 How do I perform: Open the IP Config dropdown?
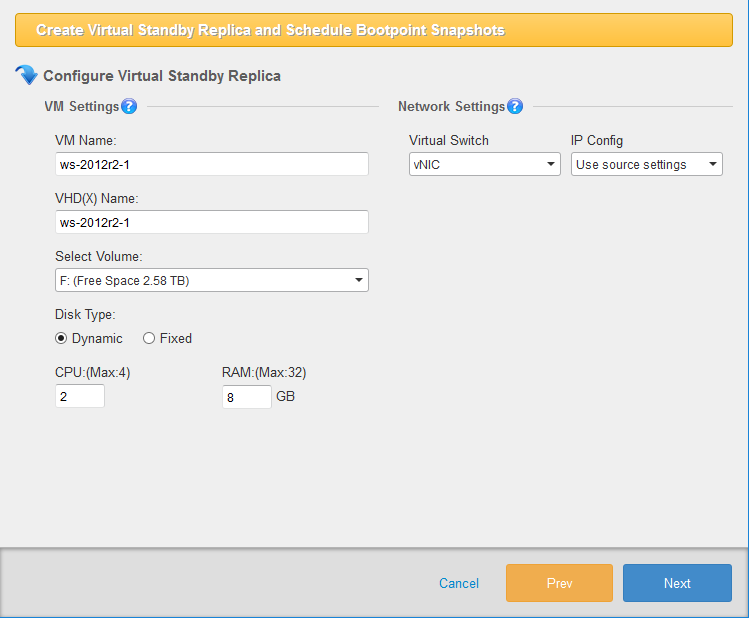click(x=646, y=164)
